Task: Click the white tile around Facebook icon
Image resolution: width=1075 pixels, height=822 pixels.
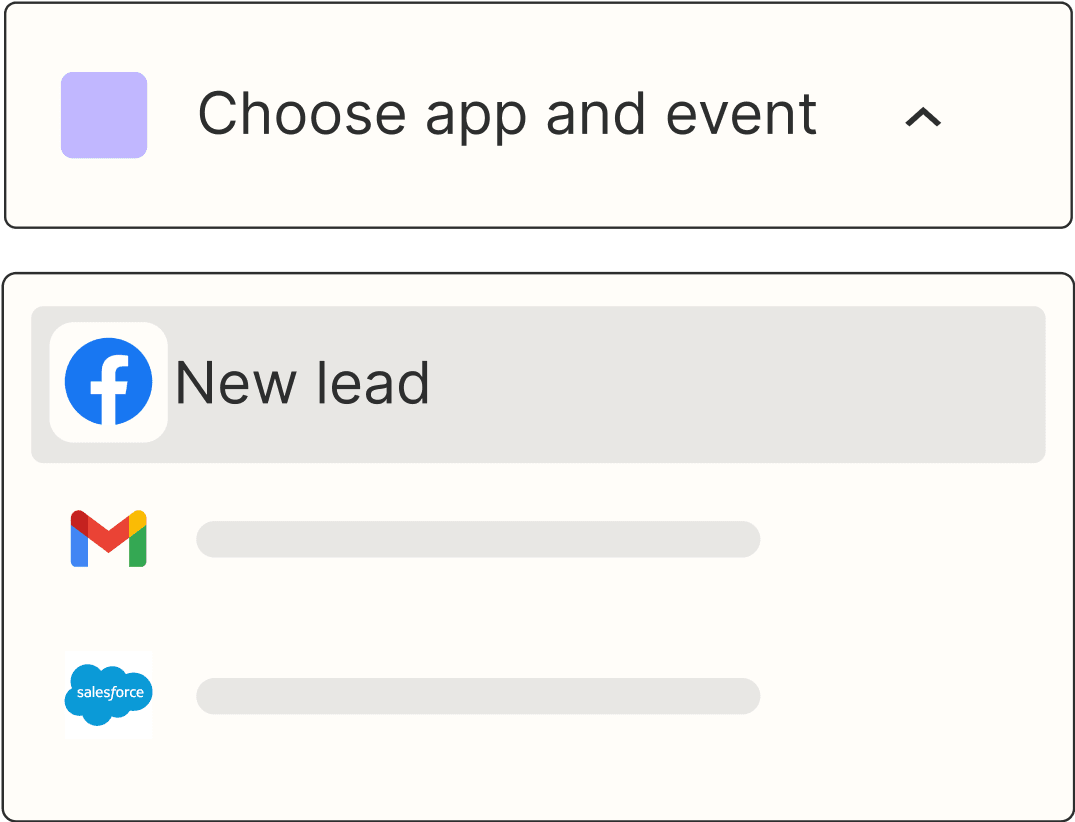Action: (x=108, y=382)
